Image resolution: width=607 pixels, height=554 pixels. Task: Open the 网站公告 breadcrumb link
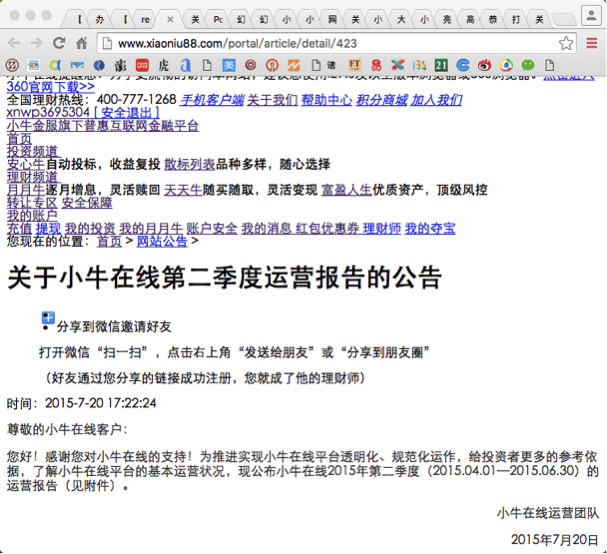click(162, 241)
